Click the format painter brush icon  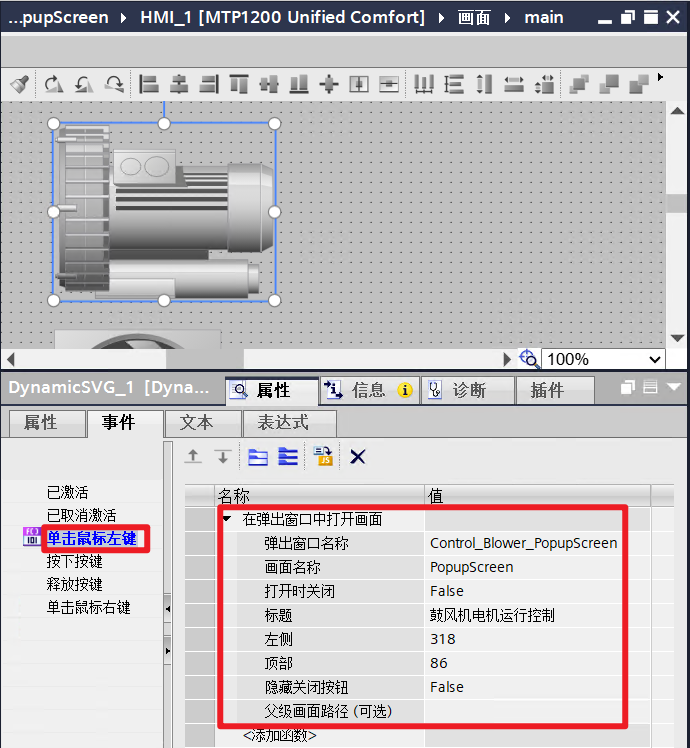(x=19, y=84)
